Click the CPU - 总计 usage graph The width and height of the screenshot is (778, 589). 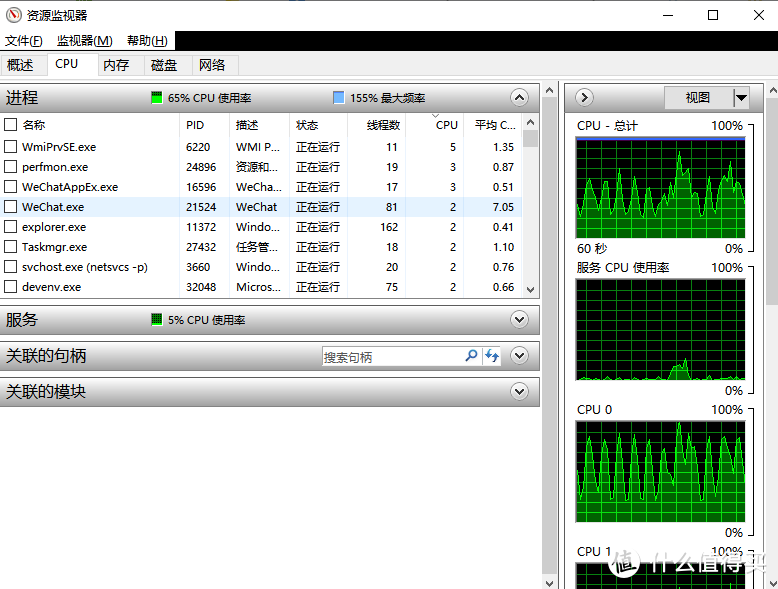[x=660, y=188]
